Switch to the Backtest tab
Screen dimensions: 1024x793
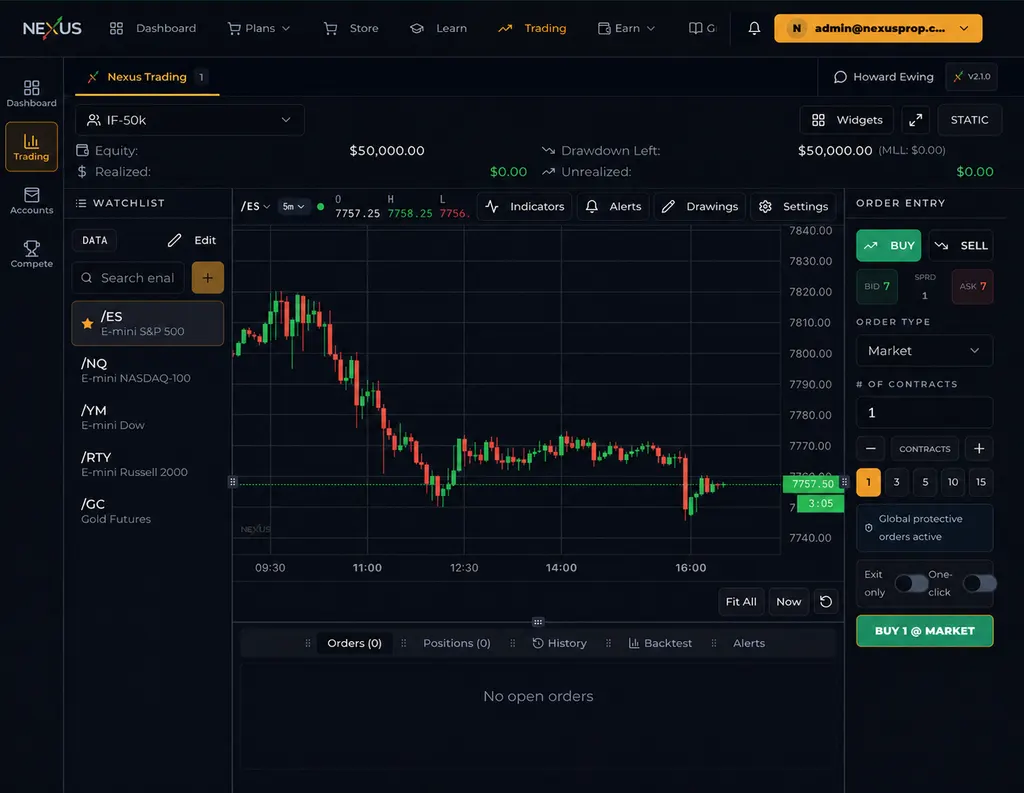[660, 643]
